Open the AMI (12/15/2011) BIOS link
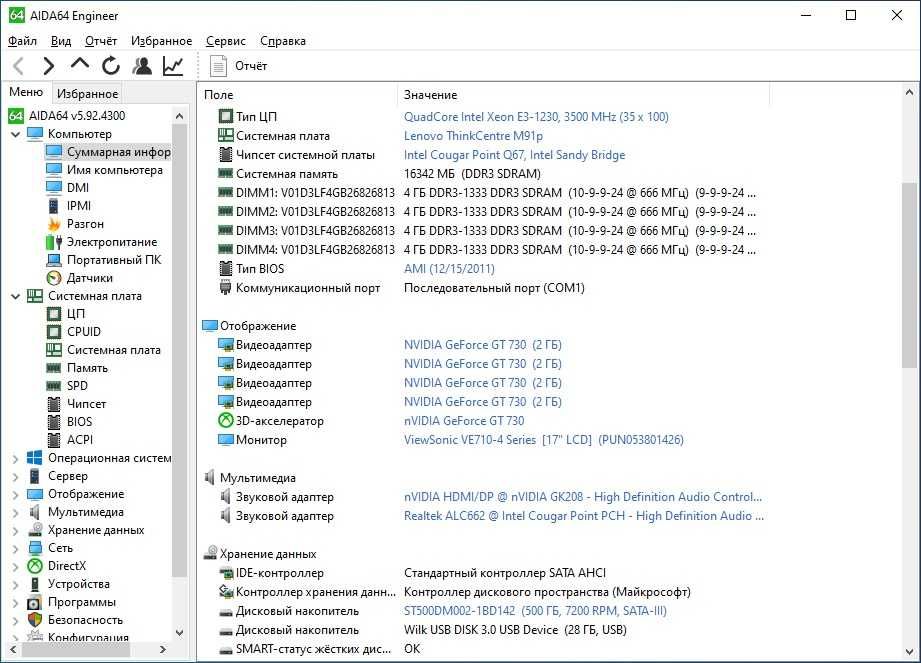Viewport: 921px width, 663px height. click(x=449, y=269)
